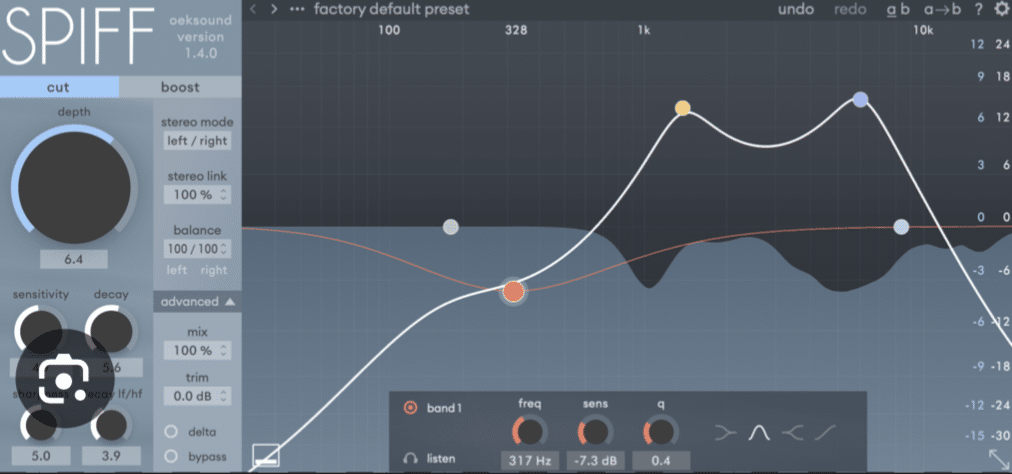Image resolution: width=1012 pixels, height=474 pixels.
Task: Click the undo button
Action: click(x=796, y=10)
